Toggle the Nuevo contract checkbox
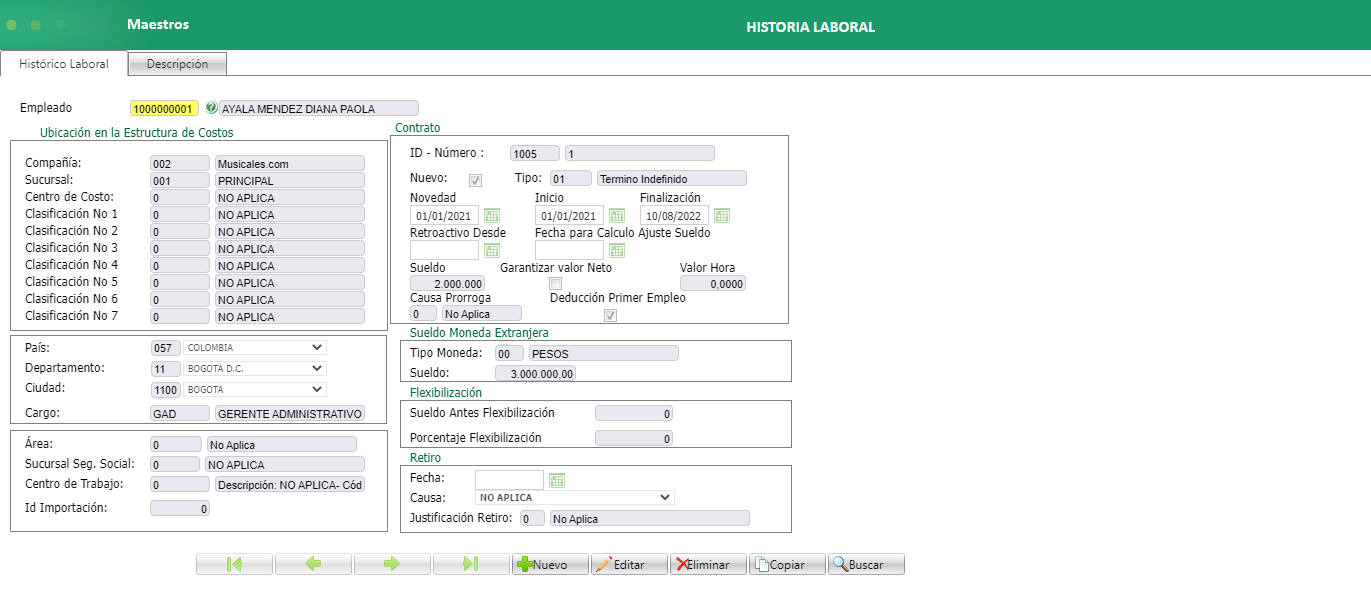 coord(475,180)
